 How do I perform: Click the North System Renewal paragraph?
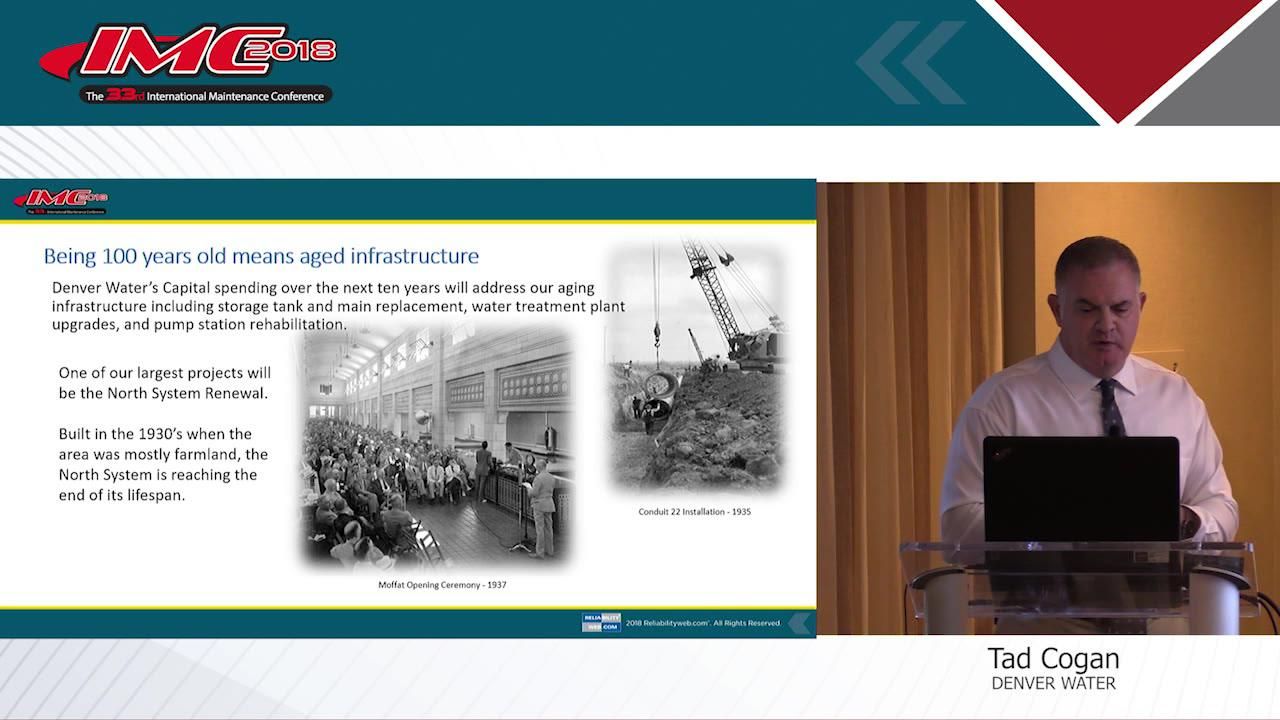click(x=164, y=383)
